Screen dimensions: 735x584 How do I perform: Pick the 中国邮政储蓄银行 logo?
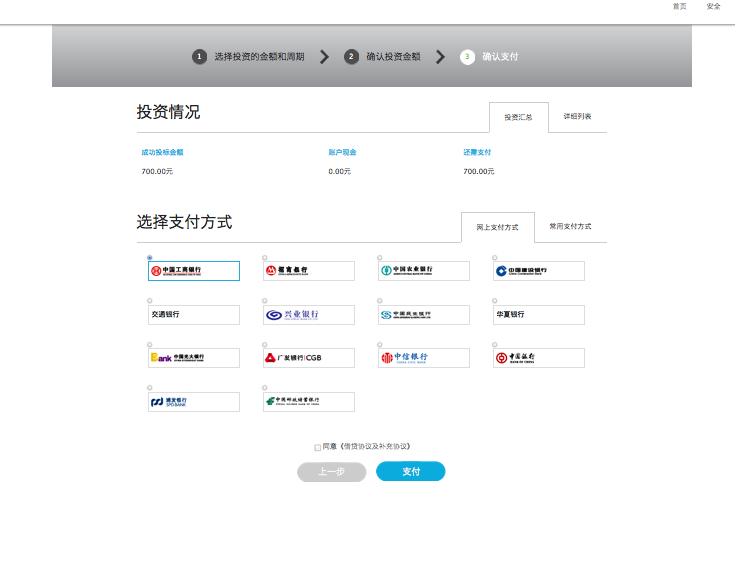308,402
